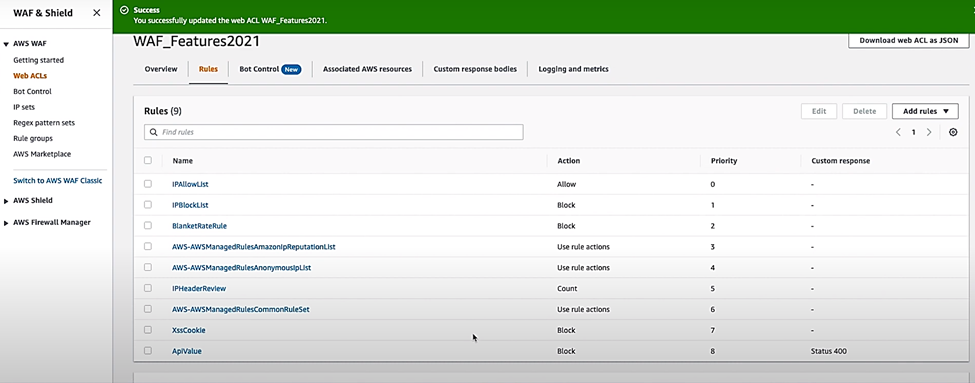Go to the next rules page arrow

click(929, 132)
